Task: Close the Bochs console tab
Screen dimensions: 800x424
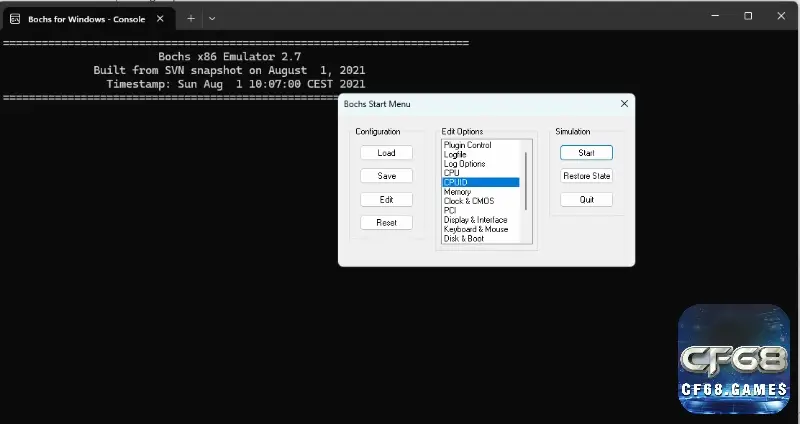Action: (160, 19)
